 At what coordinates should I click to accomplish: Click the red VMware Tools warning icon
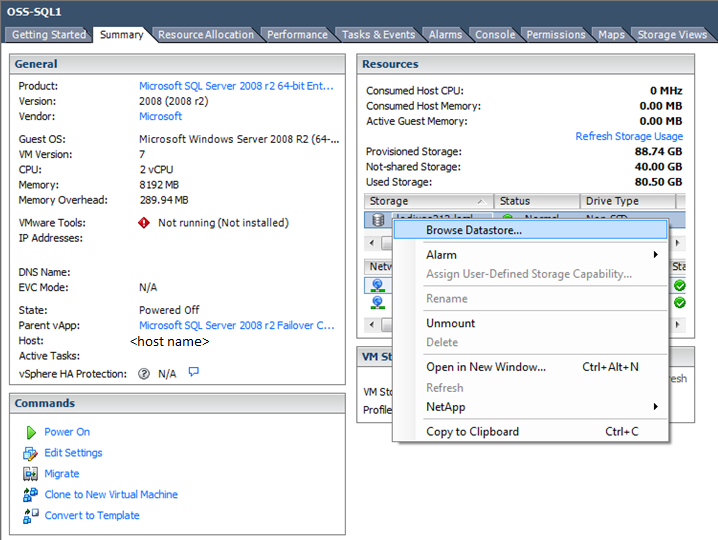click(144, 223)
